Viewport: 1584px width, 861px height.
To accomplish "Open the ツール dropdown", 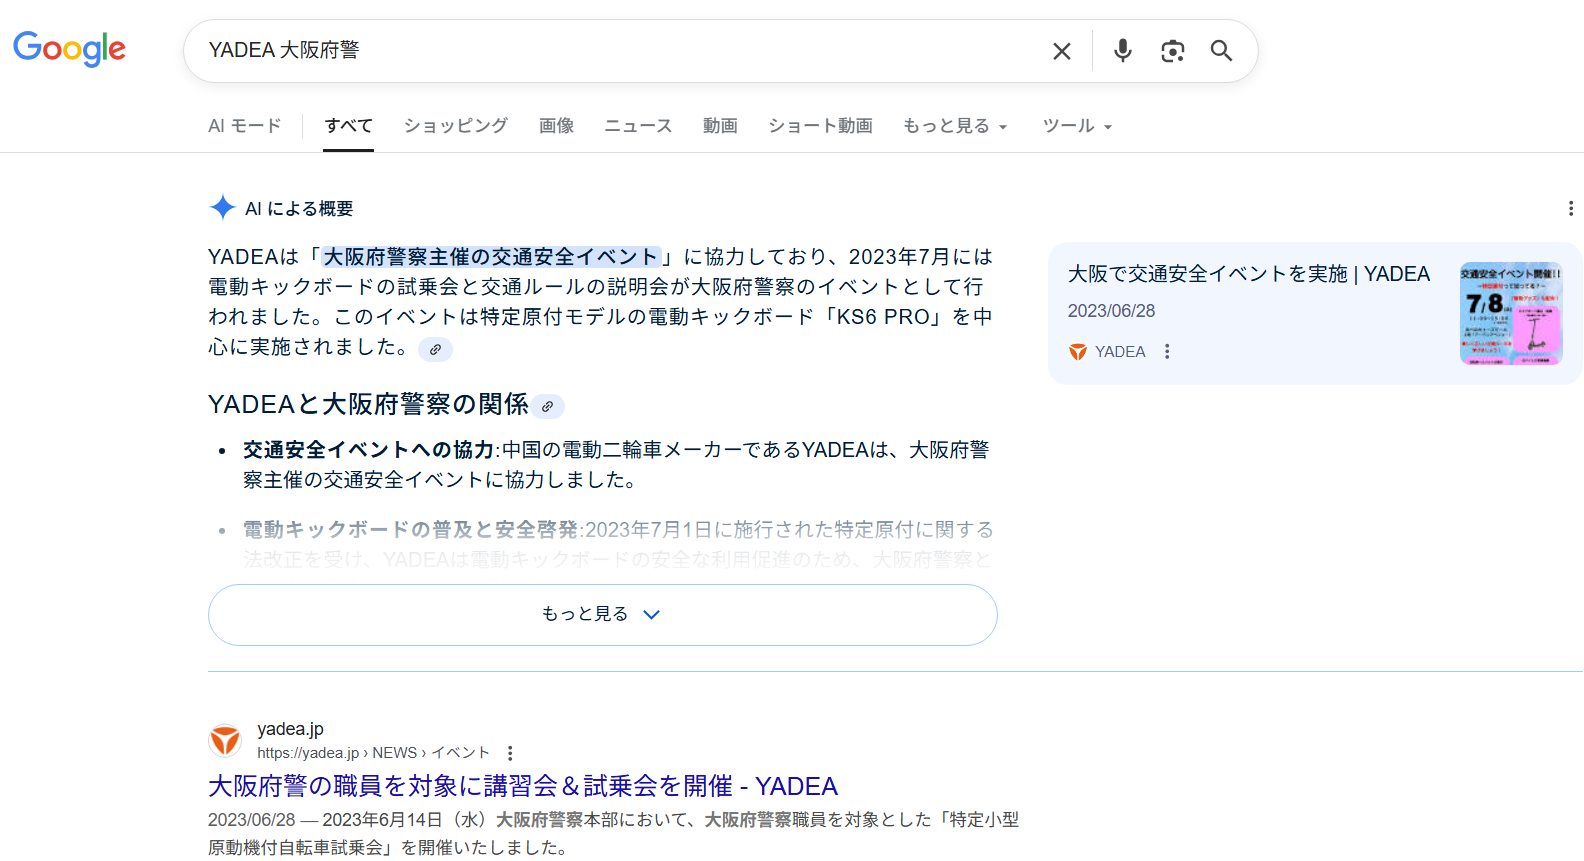I will pos(1077,126).
